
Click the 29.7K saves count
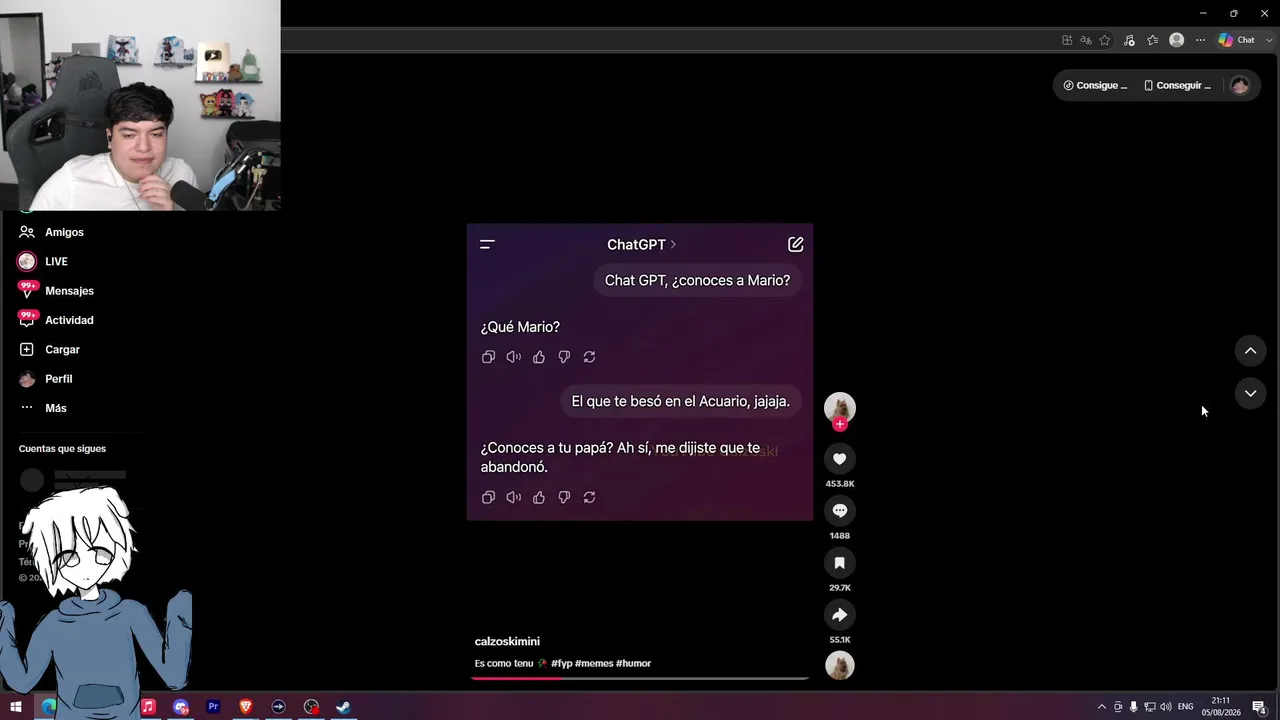(840, 588)
